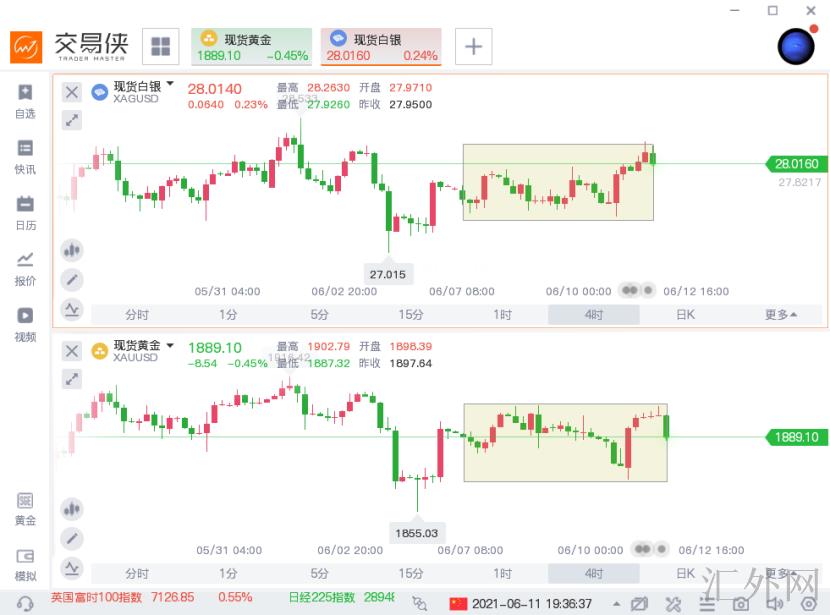Switch to 现货白银 top tab
The height and width of the screenshot is (615, 830).
(381, 47)
